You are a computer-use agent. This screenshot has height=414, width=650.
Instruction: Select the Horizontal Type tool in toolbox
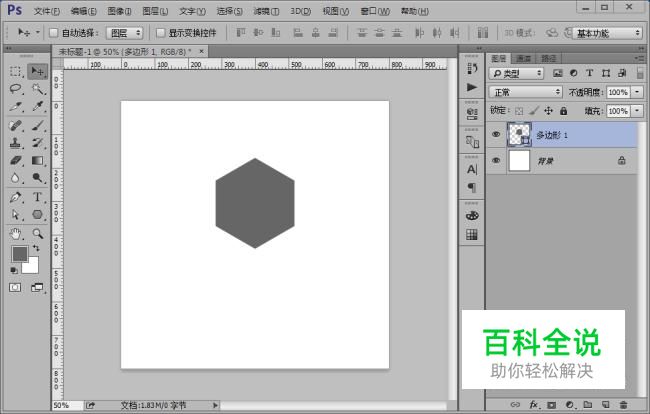click(38, 197)
